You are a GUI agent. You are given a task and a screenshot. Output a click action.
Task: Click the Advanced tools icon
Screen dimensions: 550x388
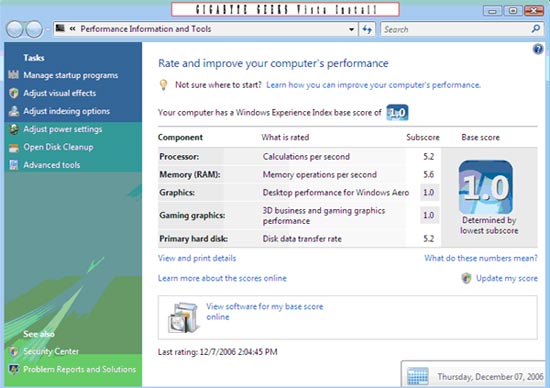pyautogui.click(x=13, y=165)
